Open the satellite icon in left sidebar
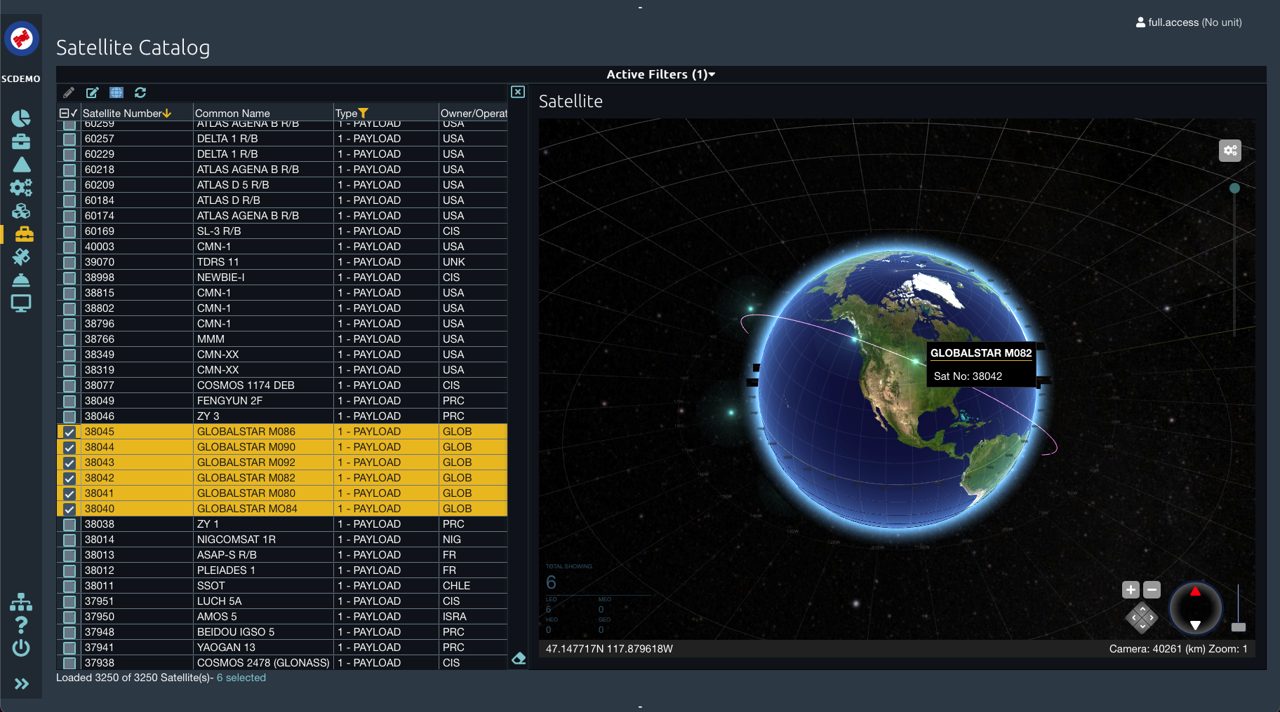1280x712 pixels. 21,257
